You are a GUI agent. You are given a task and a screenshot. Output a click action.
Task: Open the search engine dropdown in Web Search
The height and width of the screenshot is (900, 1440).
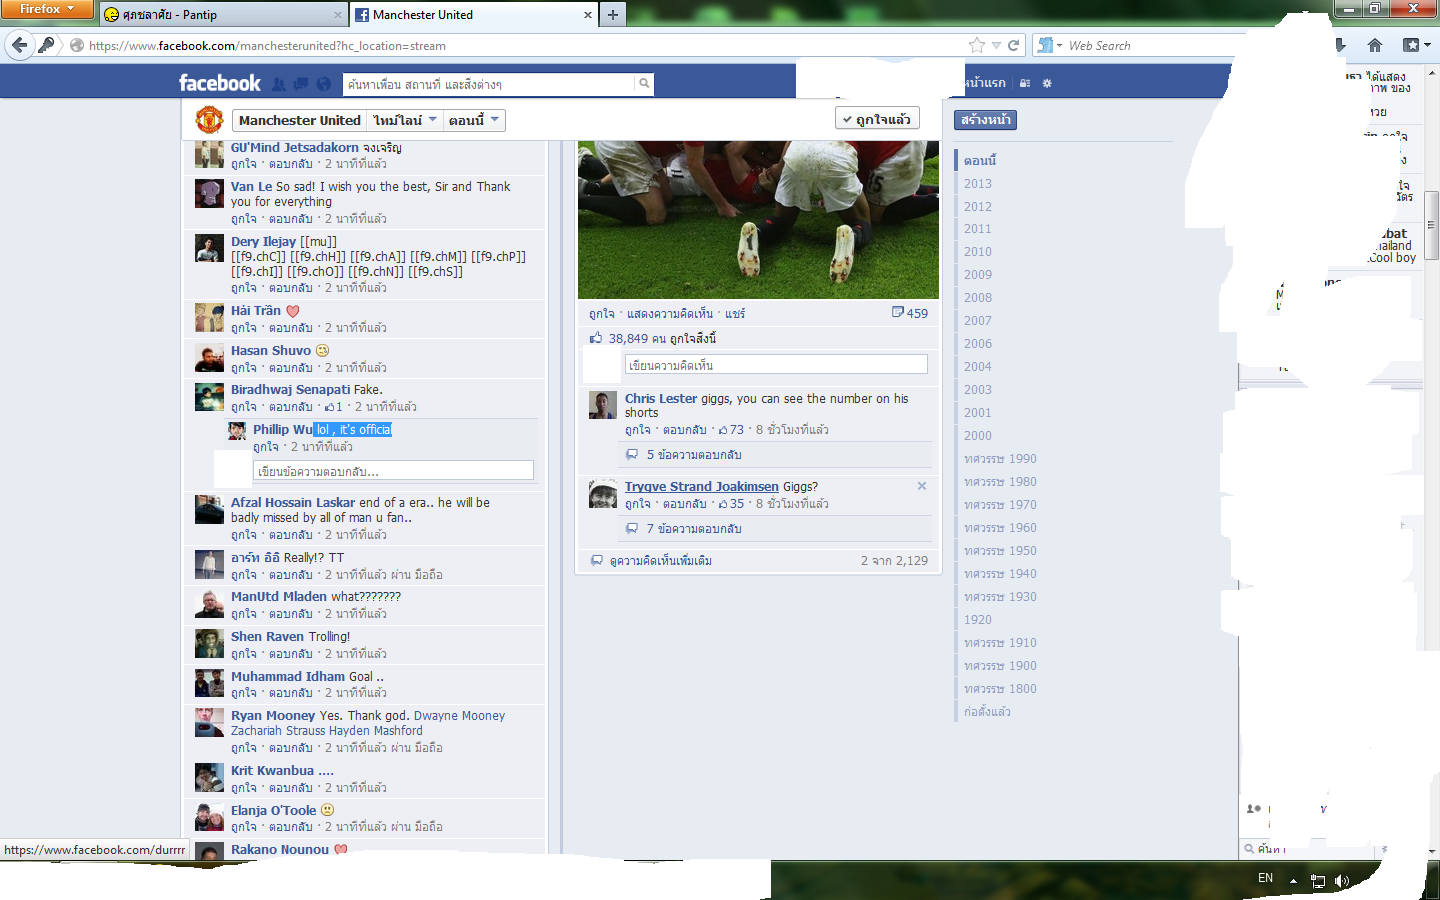click(x=1049, y=45)
